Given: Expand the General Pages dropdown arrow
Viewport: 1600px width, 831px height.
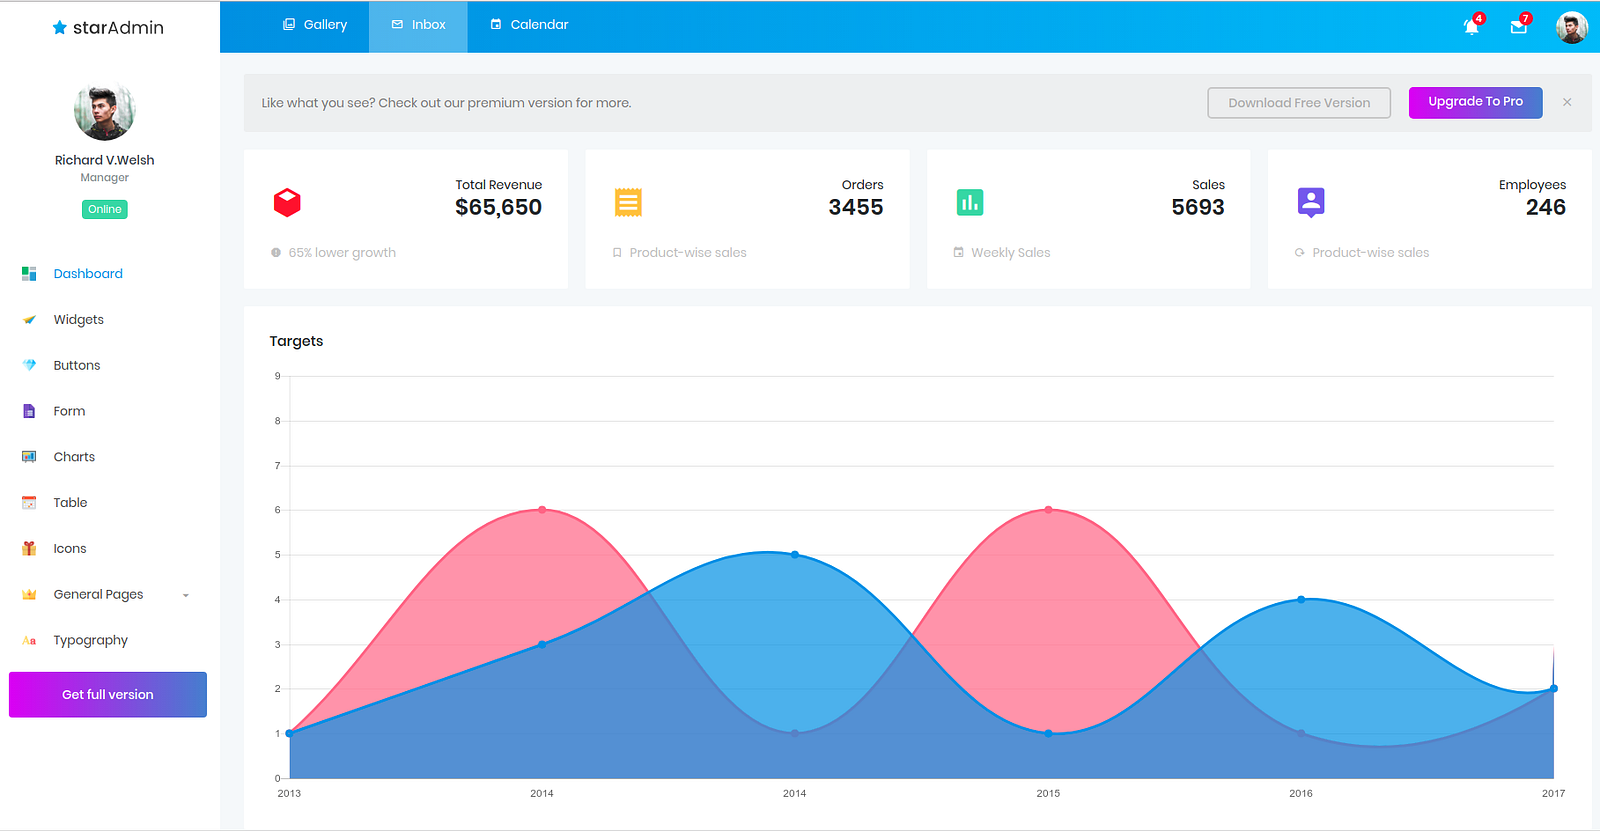Looking at the screenshot, I should tap(186, 595).
